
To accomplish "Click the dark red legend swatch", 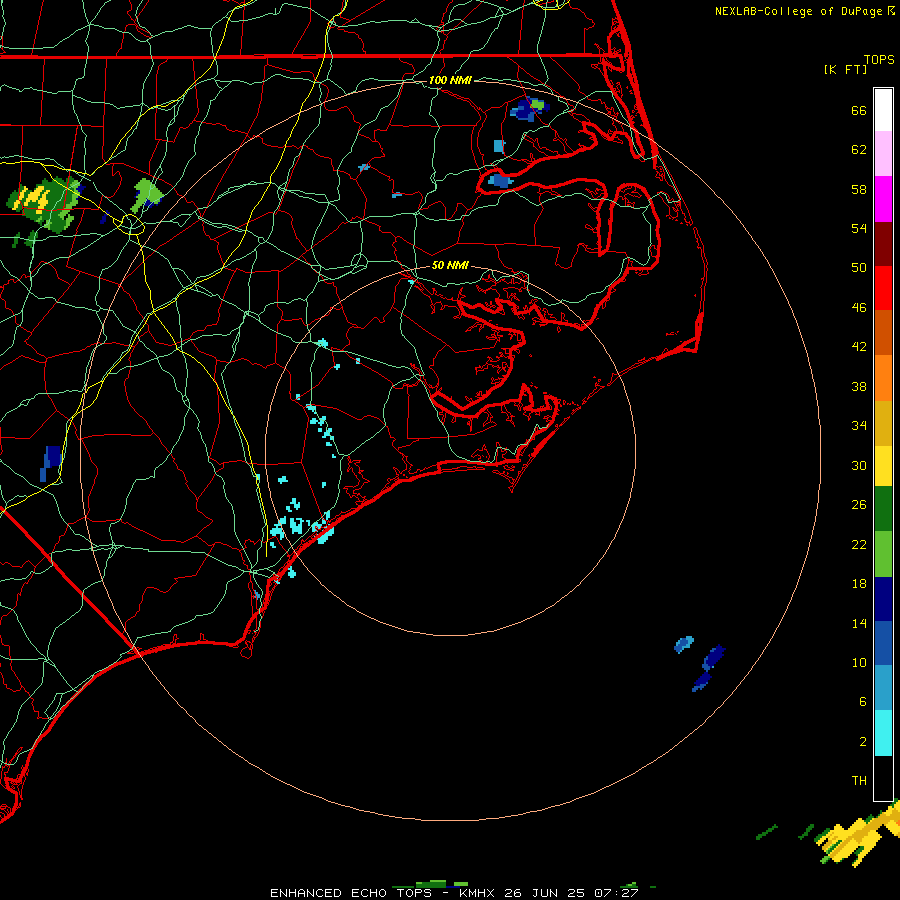I will pos(883,244).
